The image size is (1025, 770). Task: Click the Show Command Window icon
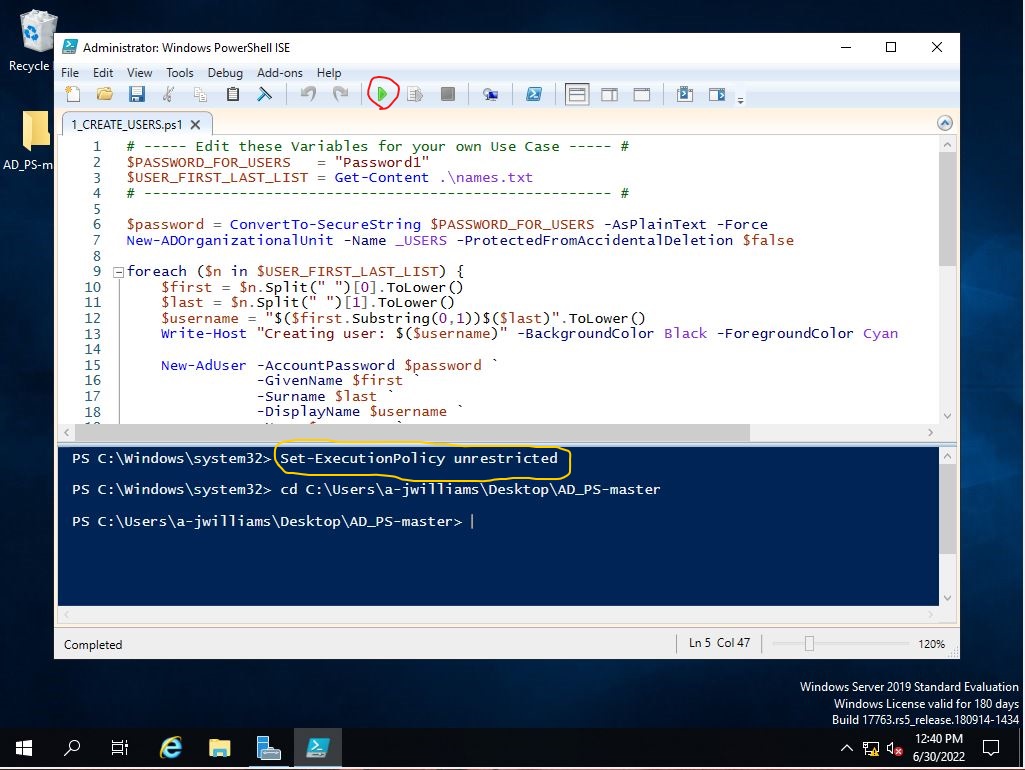click(x=684, y=95)
